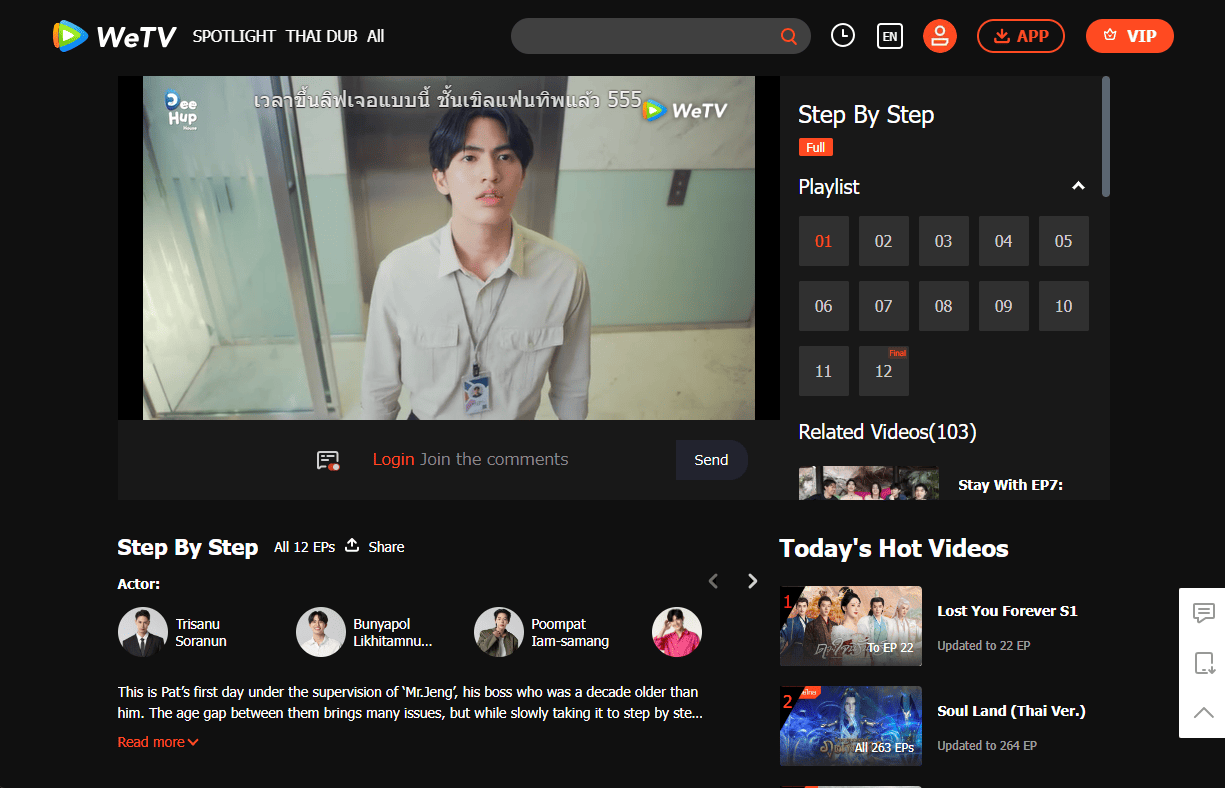Click the VIP button
Screen dimensions: 1225x788
pos(1130,36)
